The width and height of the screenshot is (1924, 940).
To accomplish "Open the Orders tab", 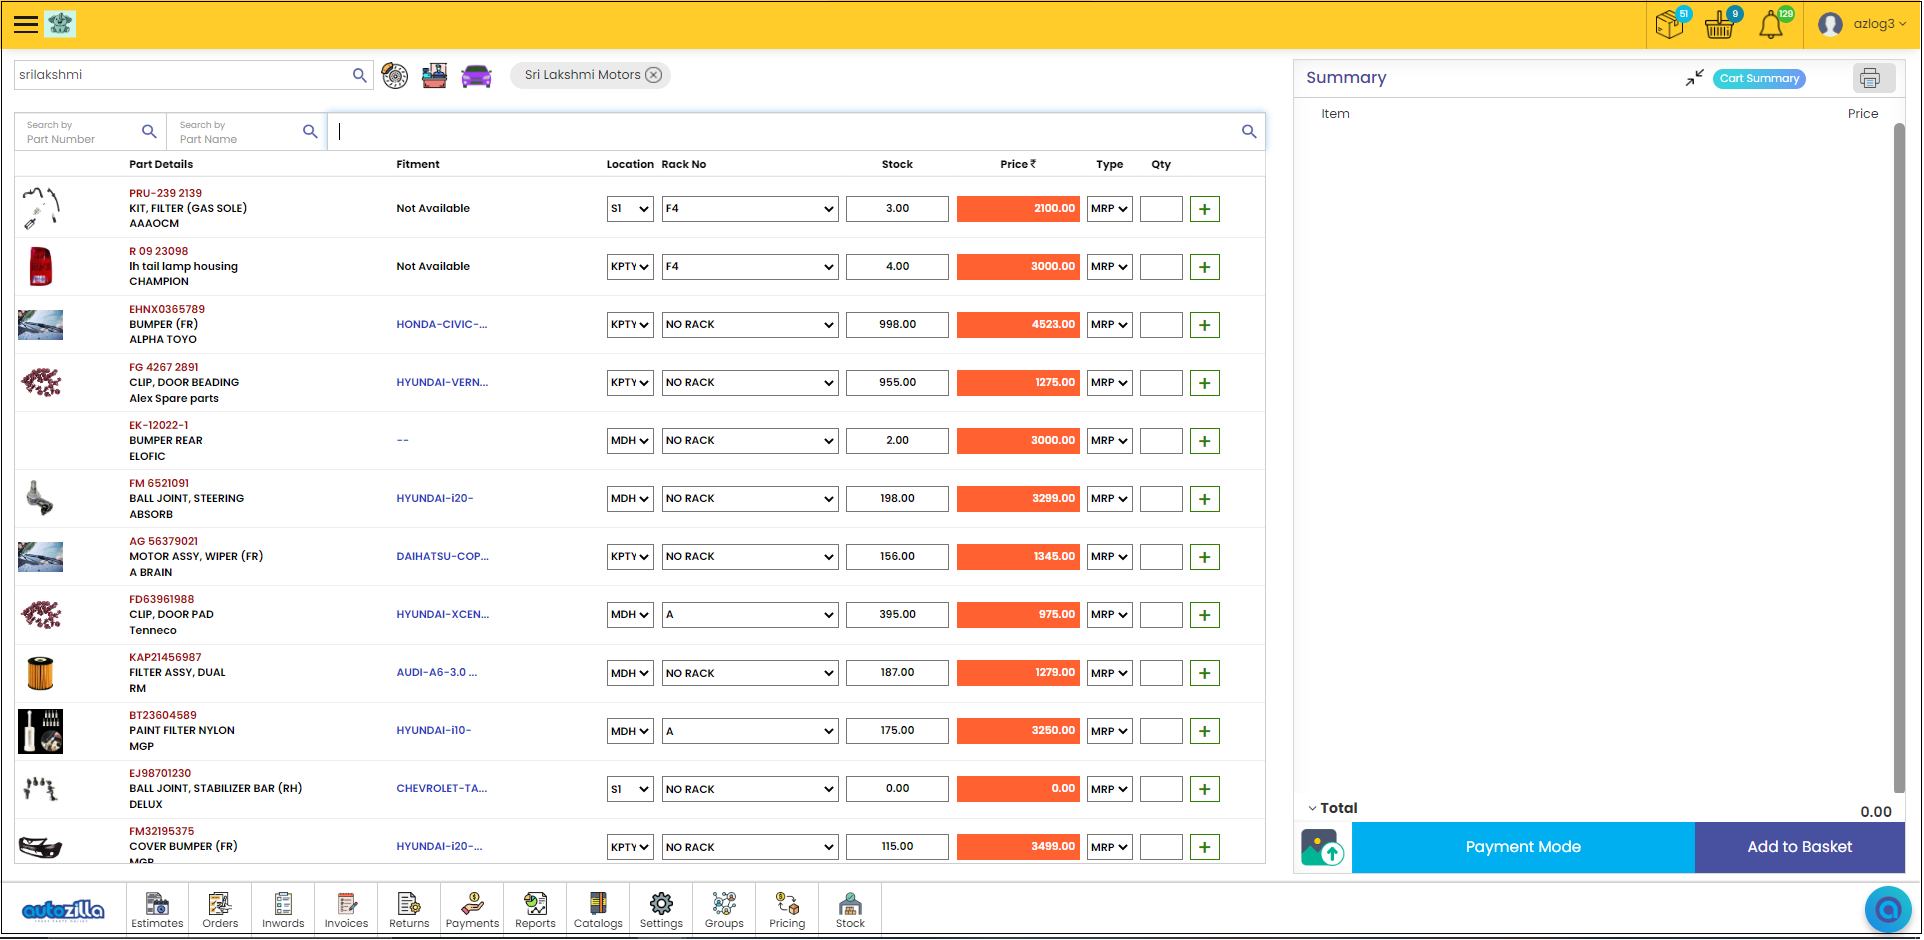I will tap(220, 910).
